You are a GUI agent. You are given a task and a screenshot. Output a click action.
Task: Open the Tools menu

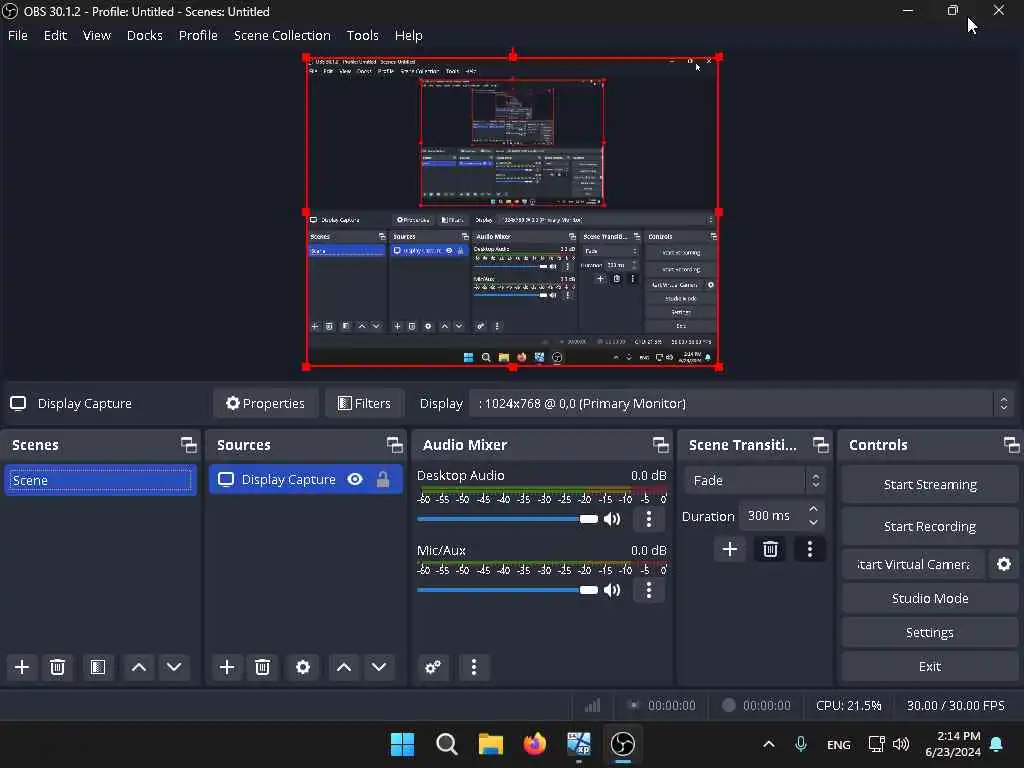tap(362, 35)
